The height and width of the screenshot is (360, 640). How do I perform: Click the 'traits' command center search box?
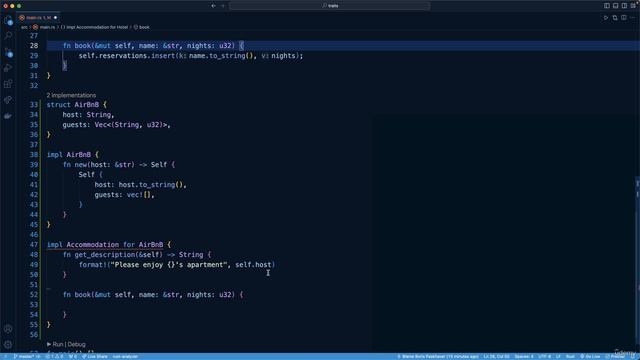[x=330, y=6]
